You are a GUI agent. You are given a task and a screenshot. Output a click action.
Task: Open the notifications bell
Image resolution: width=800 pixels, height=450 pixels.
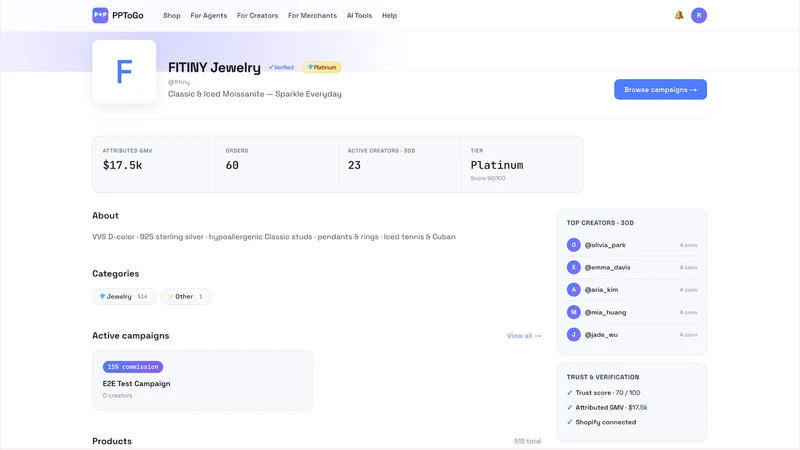click(679, 15)
